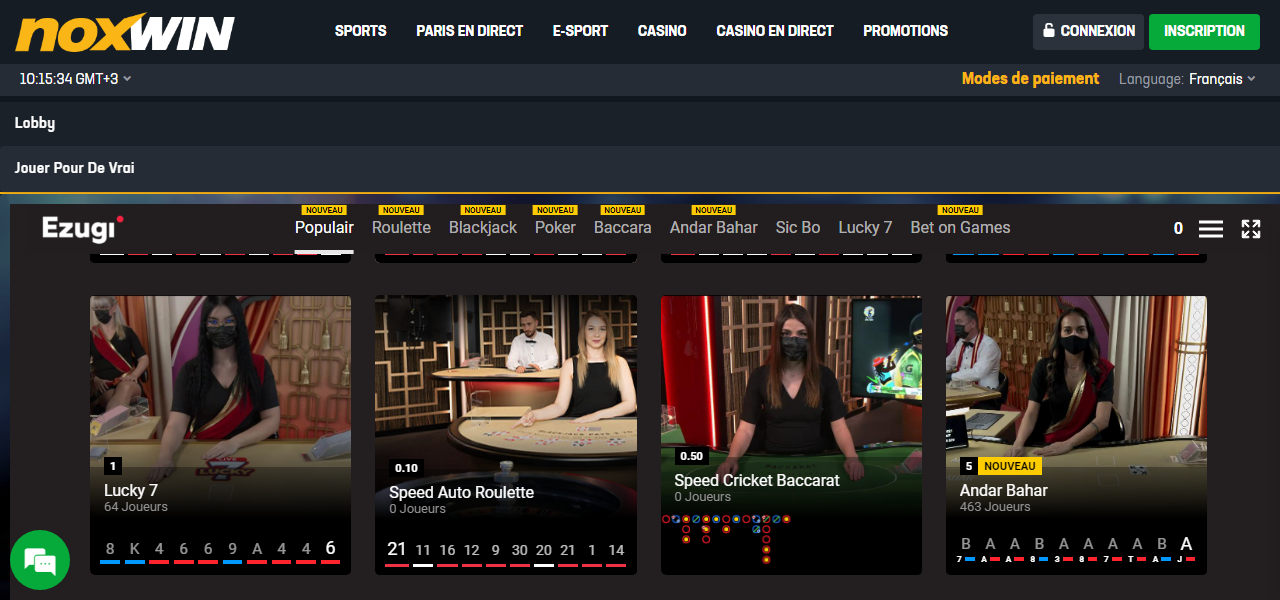Expand the Populair category selector

(324, 228)
